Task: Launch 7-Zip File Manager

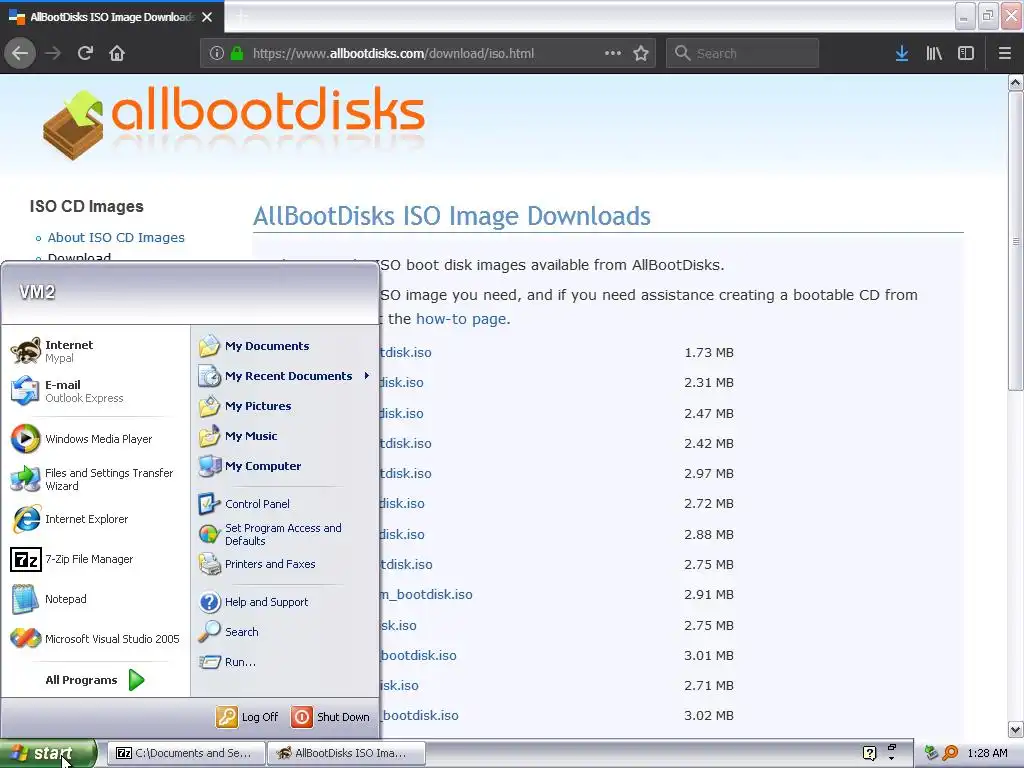Action: tap(95, 559)
